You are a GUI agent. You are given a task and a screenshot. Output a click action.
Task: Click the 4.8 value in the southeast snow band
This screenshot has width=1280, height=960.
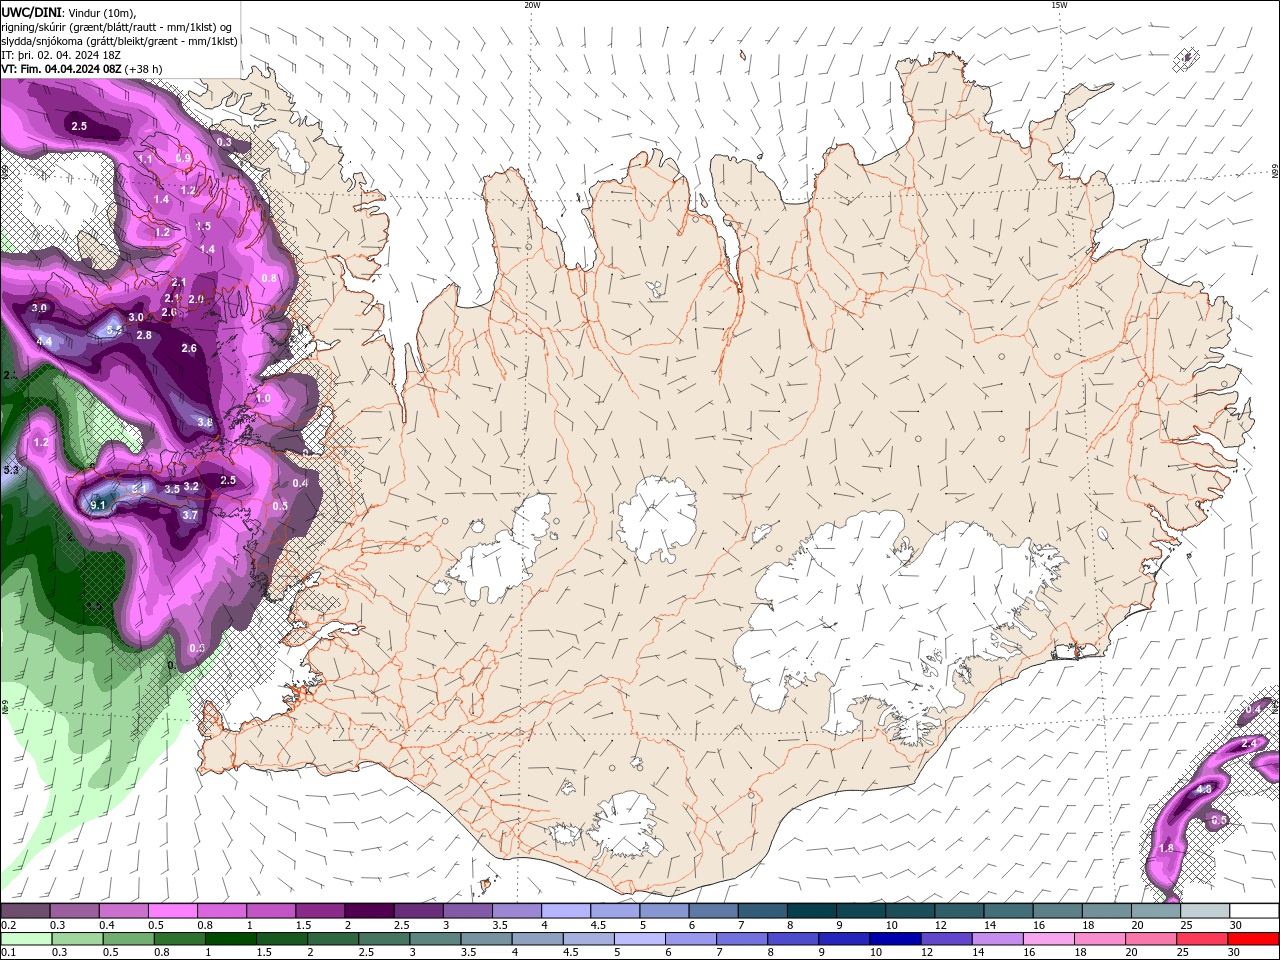point(1204,789)
